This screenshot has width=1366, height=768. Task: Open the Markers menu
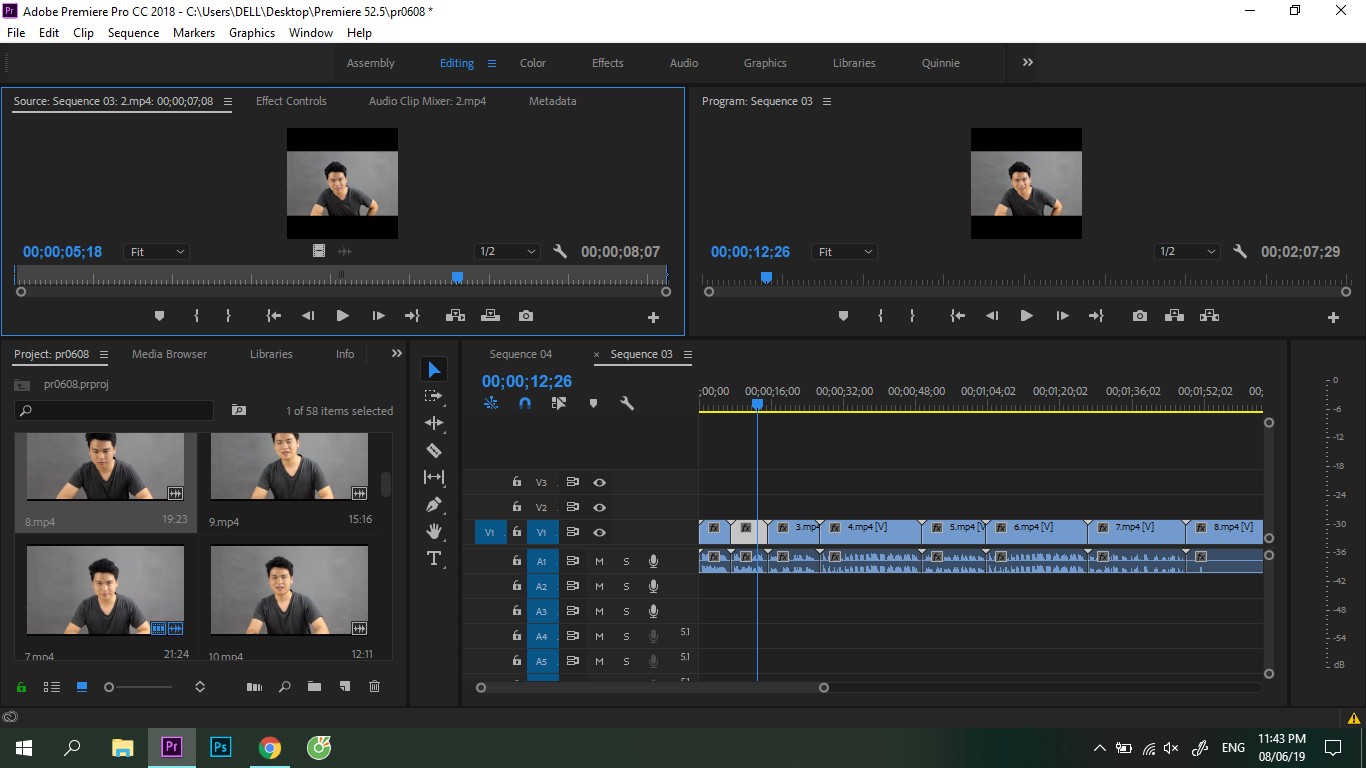[194, 33]
